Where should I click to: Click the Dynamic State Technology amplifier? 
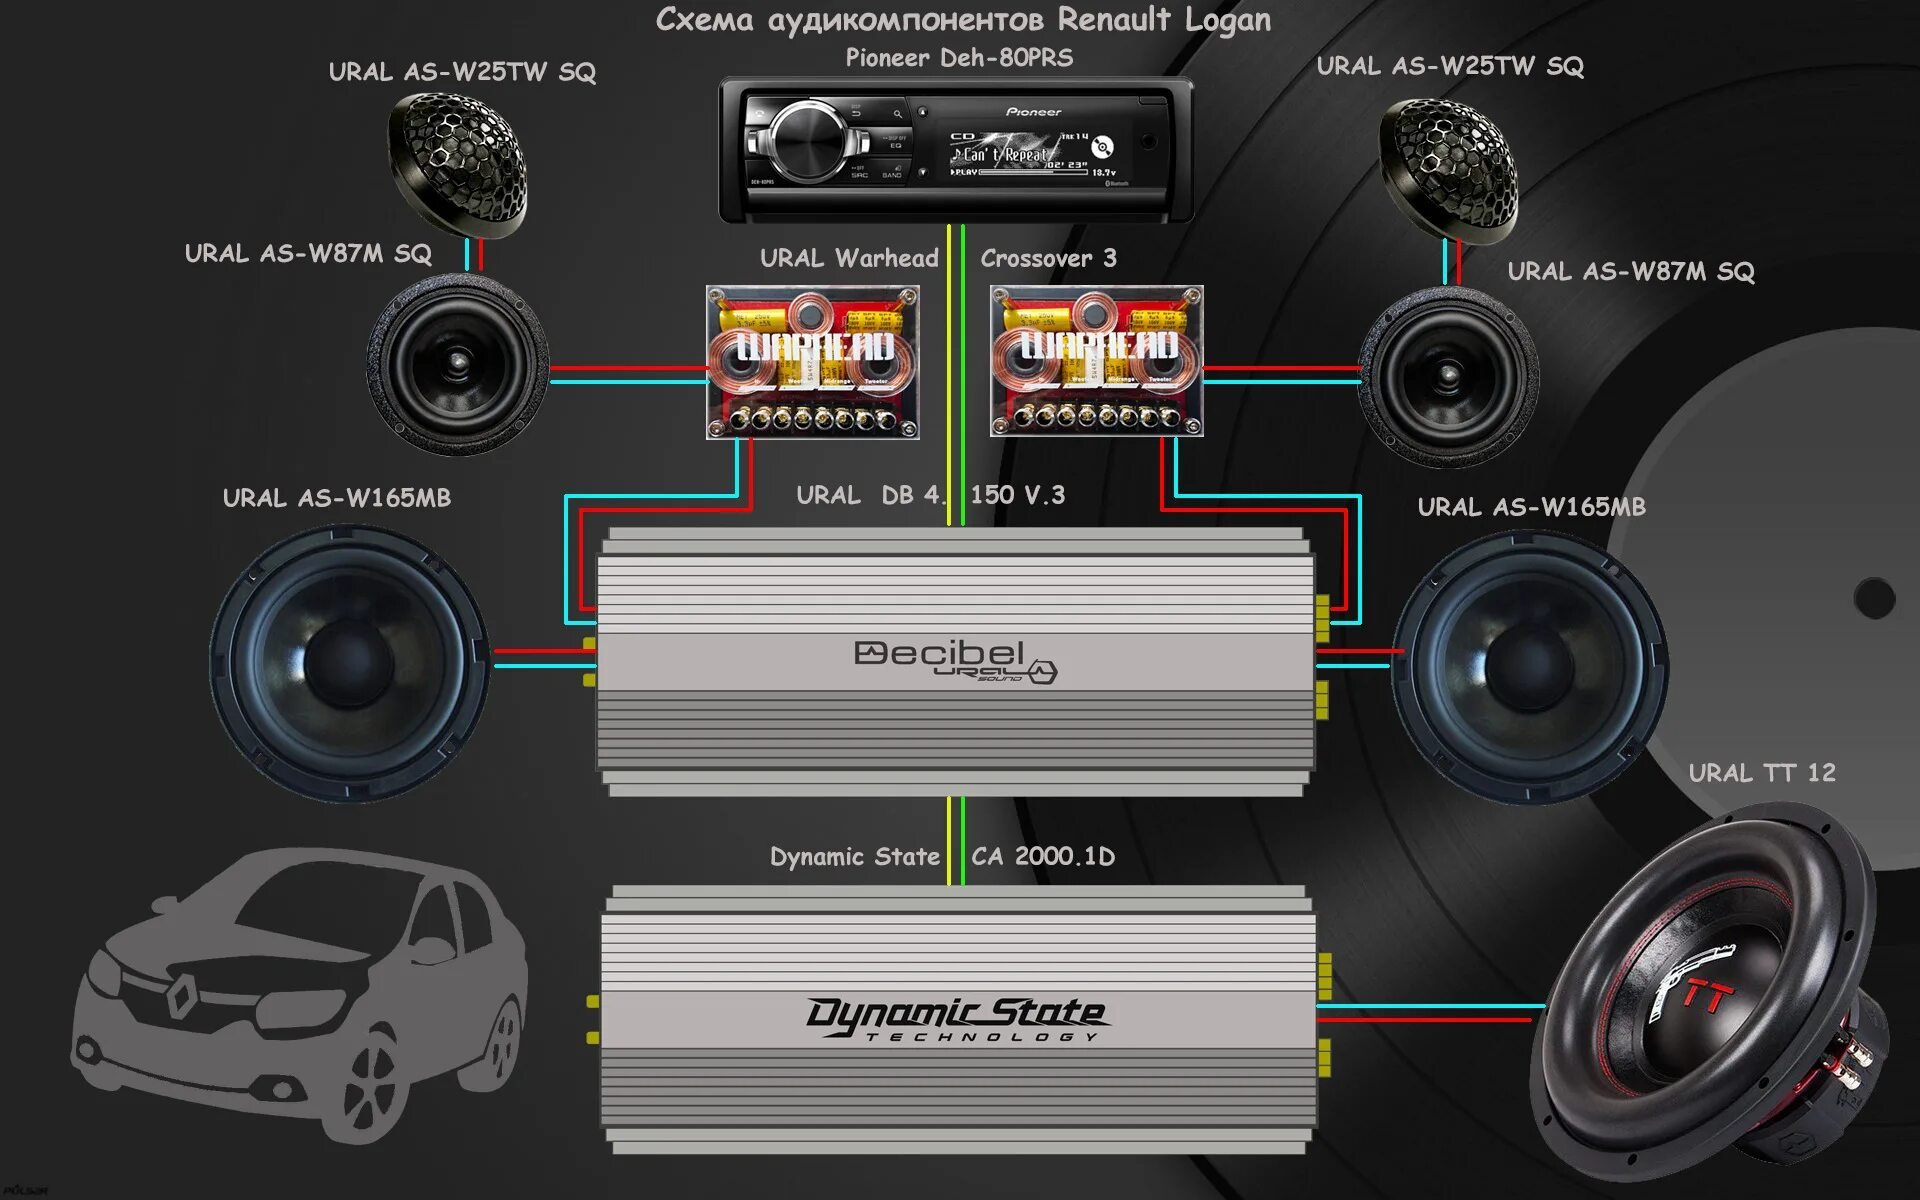pos(958,1018)
